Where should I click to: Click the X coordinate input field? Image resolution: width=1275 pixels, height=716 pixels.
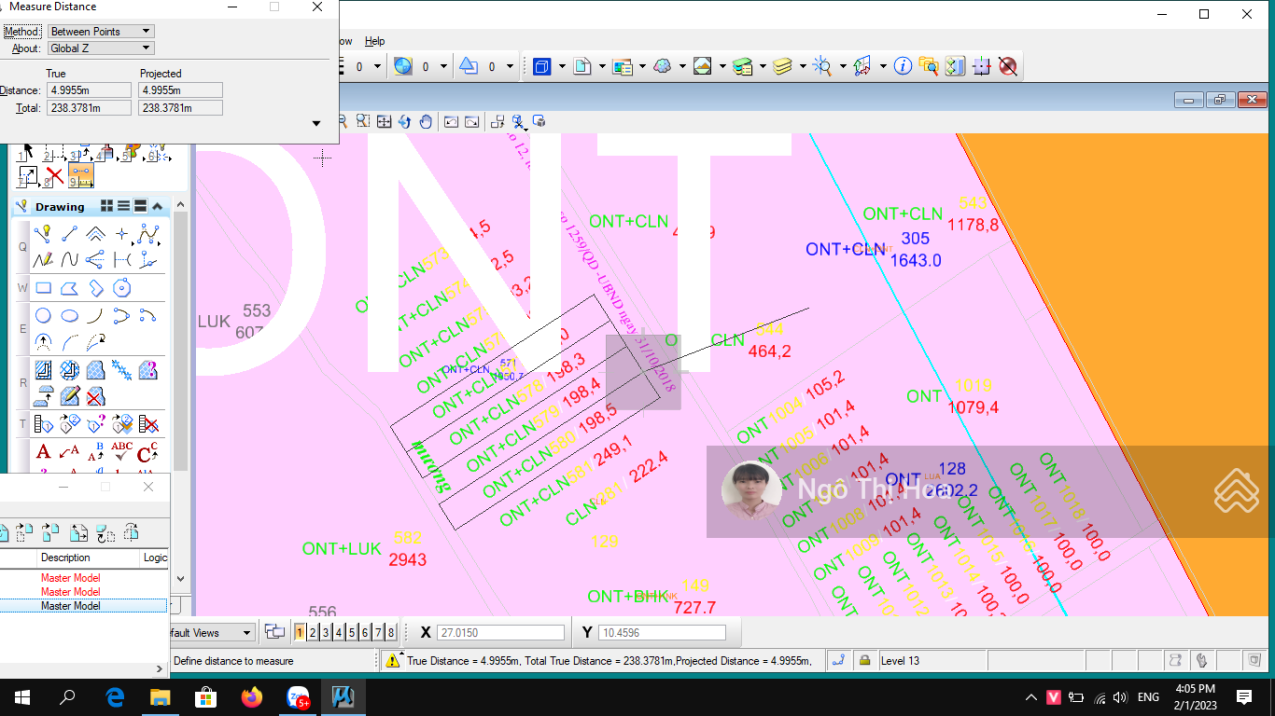click(500, 633)
